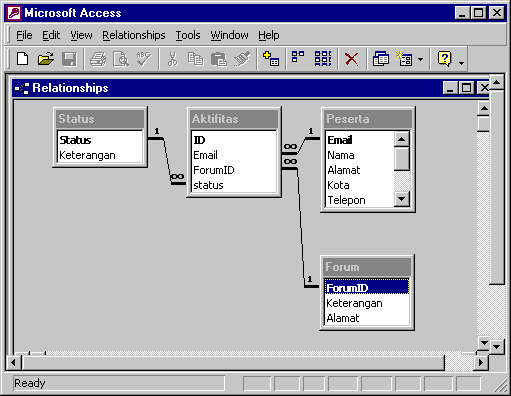Click Relationships pane vertical scroll down arrow

(x=484, y=343)
